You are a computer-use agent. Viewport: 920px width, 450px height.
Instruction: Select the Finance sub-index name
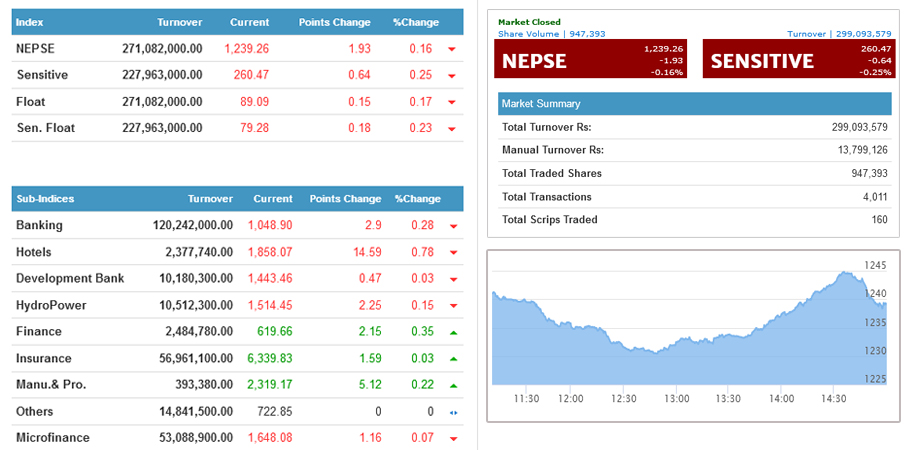click(x=39, y=331)
